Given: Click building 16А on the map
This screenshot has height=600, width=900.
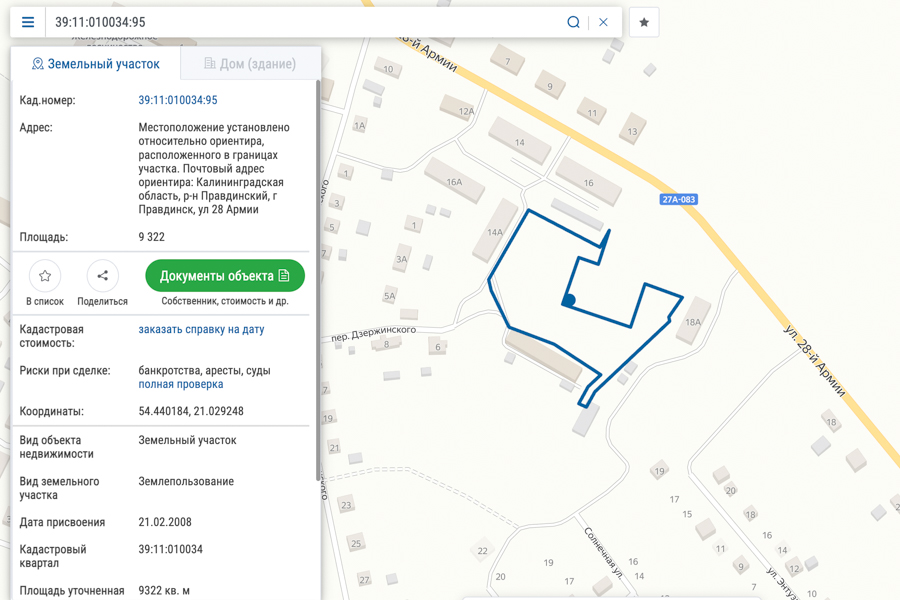Looking at the screenshot, I should (454, 181).
